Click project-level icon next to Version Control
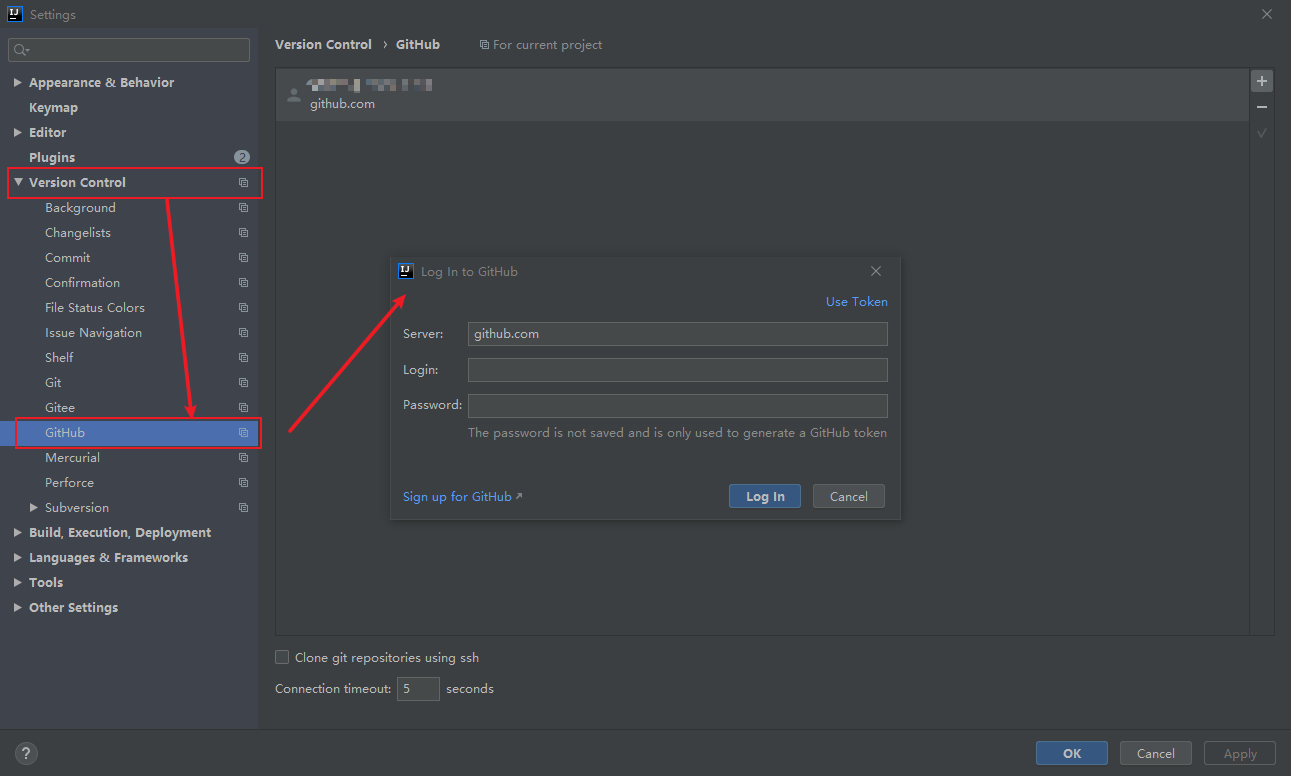 243,183
